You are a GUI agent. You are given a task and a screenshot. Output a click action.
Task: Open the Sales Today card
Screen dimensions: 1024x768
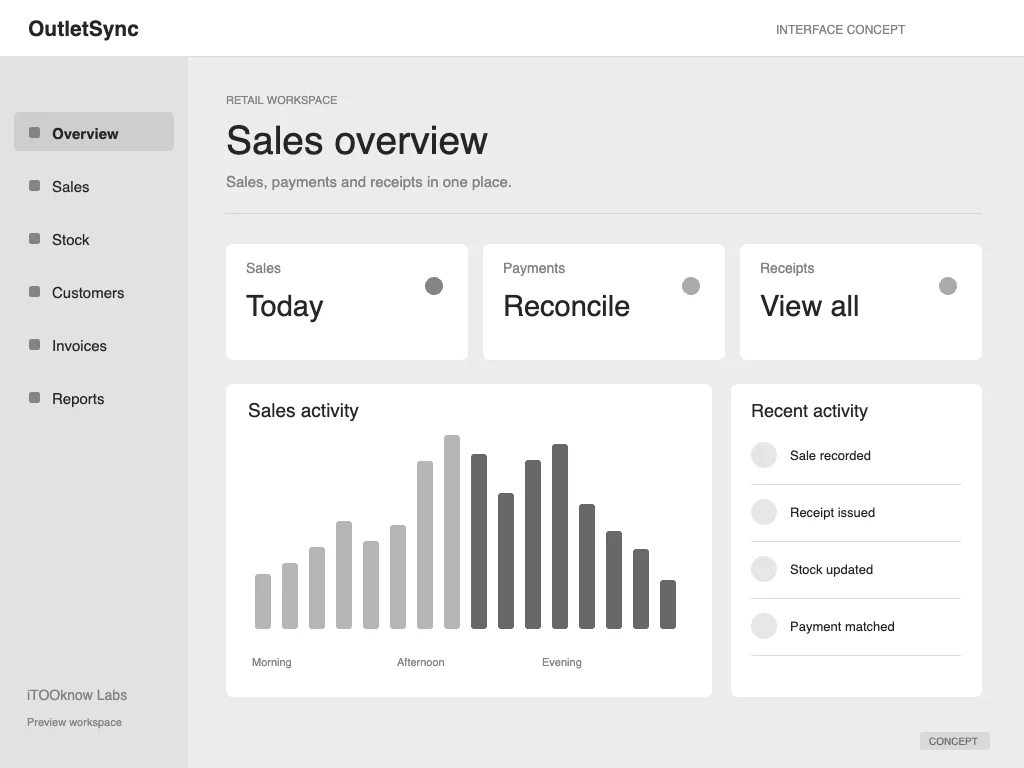coord(347,302)
